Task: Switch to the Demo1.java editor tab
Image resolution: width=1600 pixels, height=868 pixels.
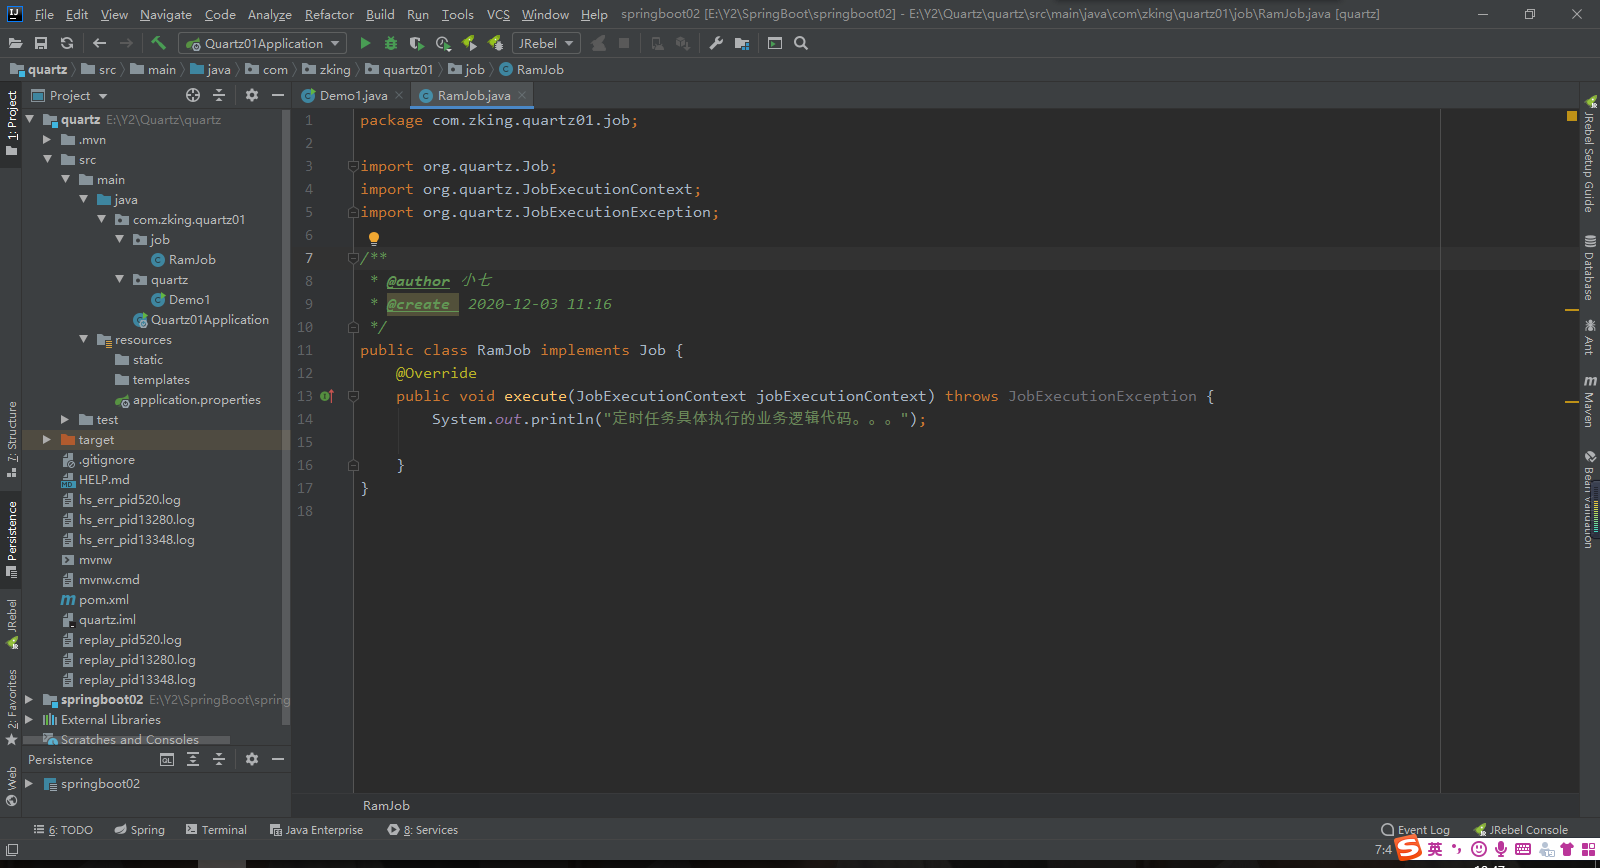Action: 353,96
